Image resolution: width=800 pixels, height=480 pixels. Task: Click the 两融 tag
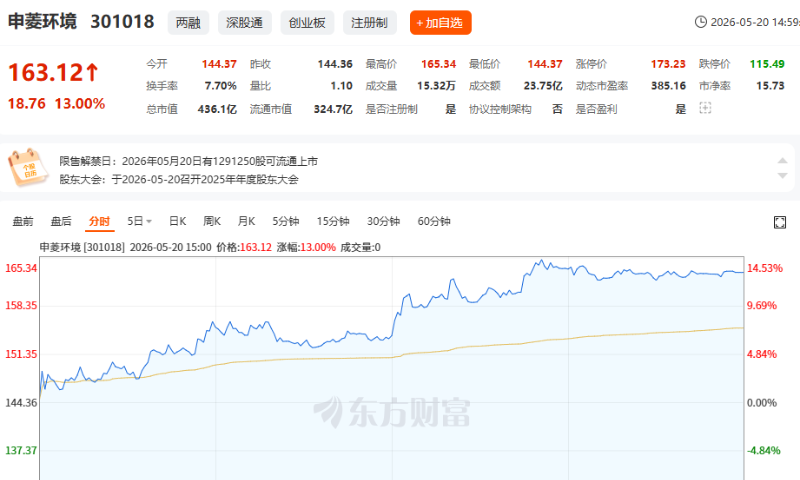coord(188,23)
